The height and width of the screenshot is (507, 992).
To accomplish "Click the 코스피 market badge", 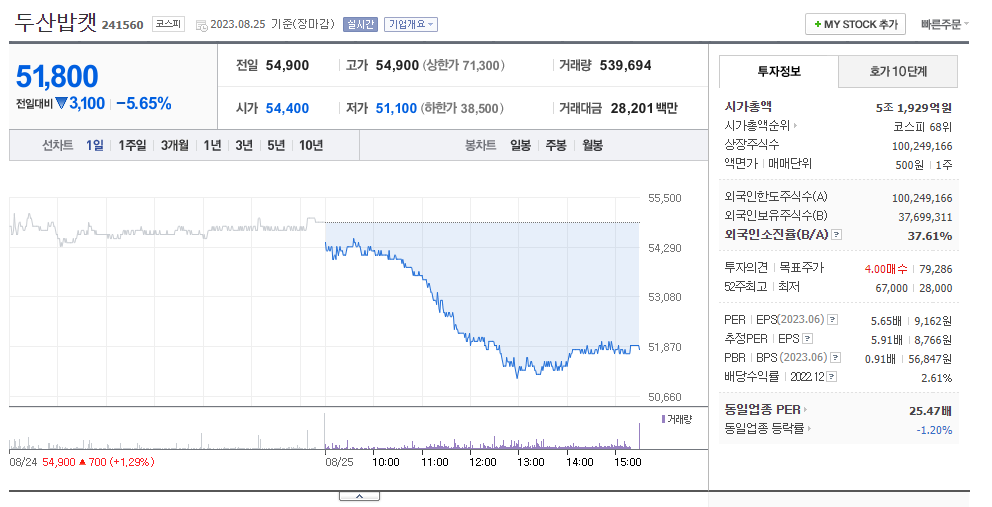I will 168,24.
